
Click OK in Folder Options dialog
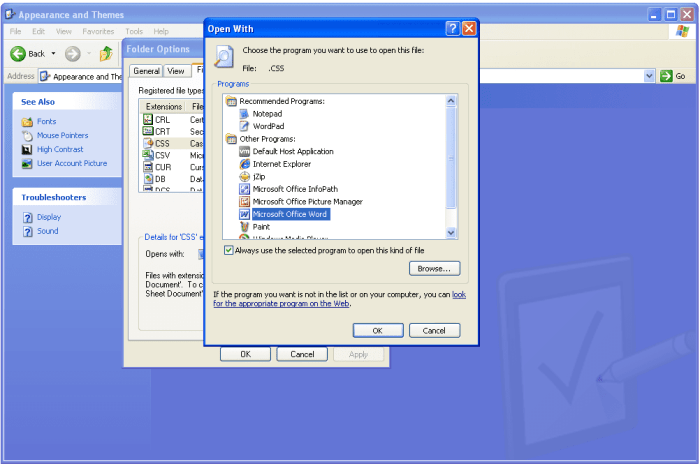[246, 354]
